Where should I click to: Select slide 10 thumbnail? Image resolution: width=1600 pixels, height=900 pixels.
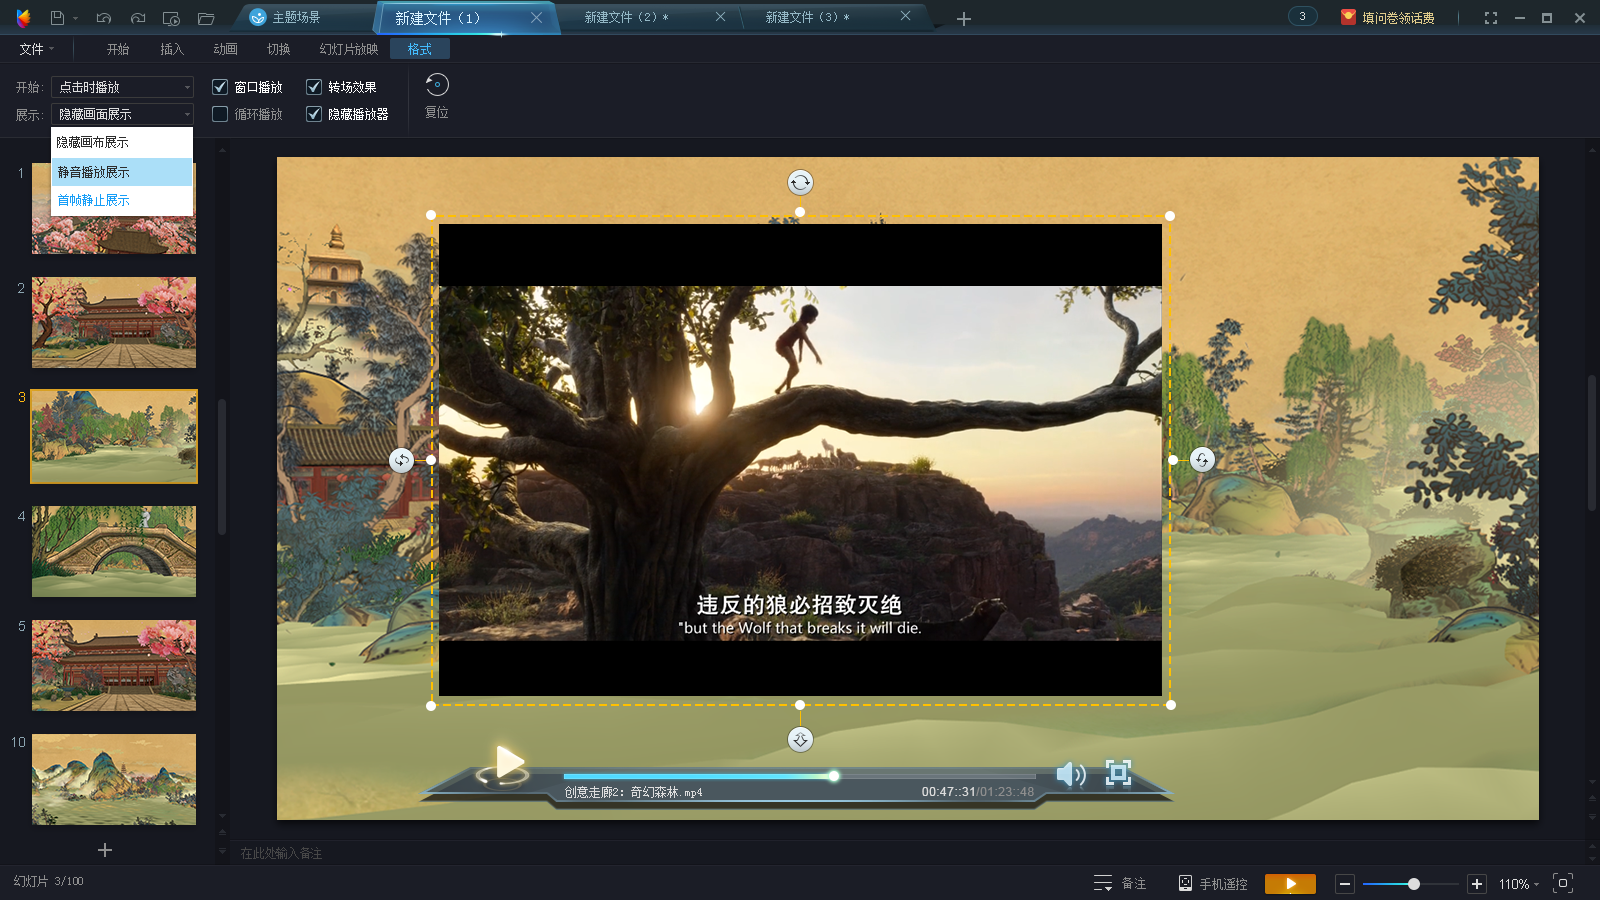(x=114, y=780)
